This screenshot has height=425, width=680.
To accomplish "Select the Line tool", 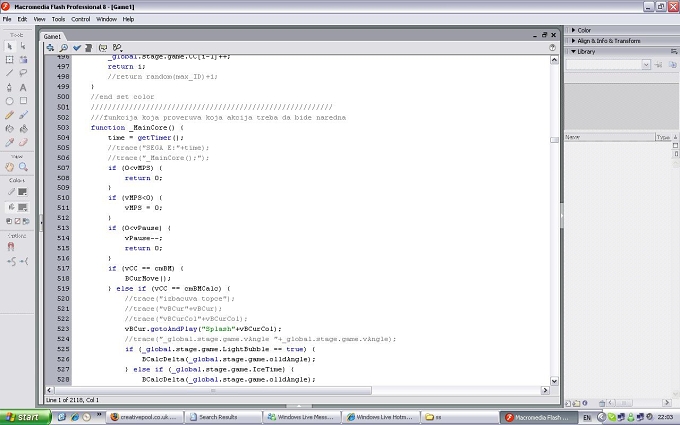I will coord(10,73).
